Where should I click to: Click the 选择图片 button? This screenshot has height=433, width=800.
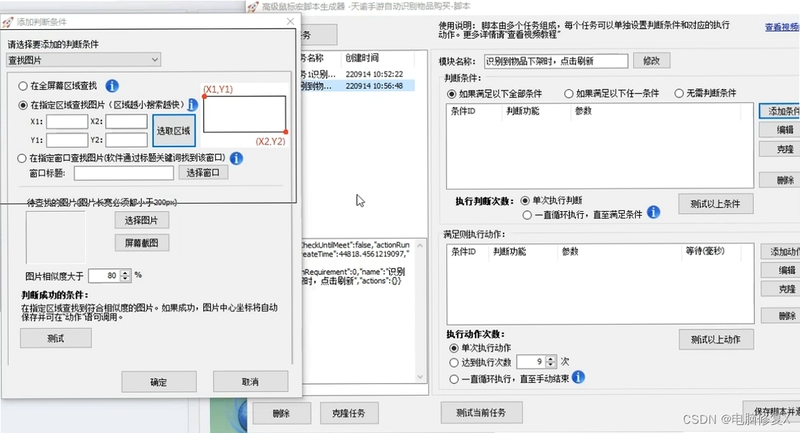point(142,220)
